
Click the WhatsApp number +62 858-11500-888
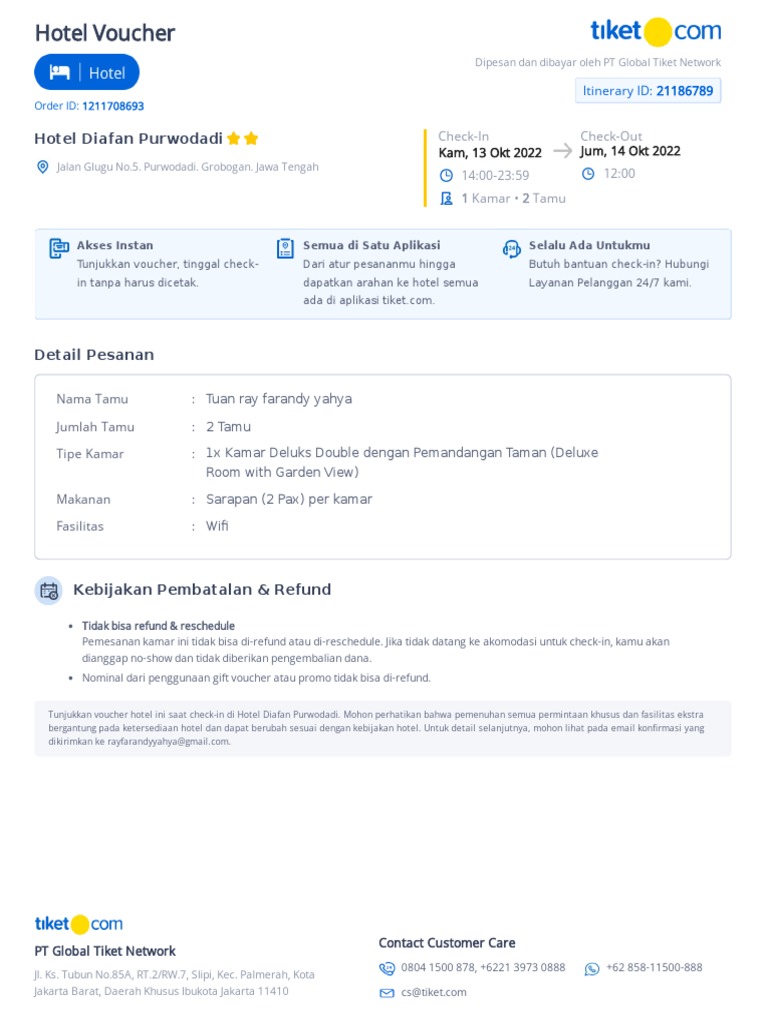654,968
